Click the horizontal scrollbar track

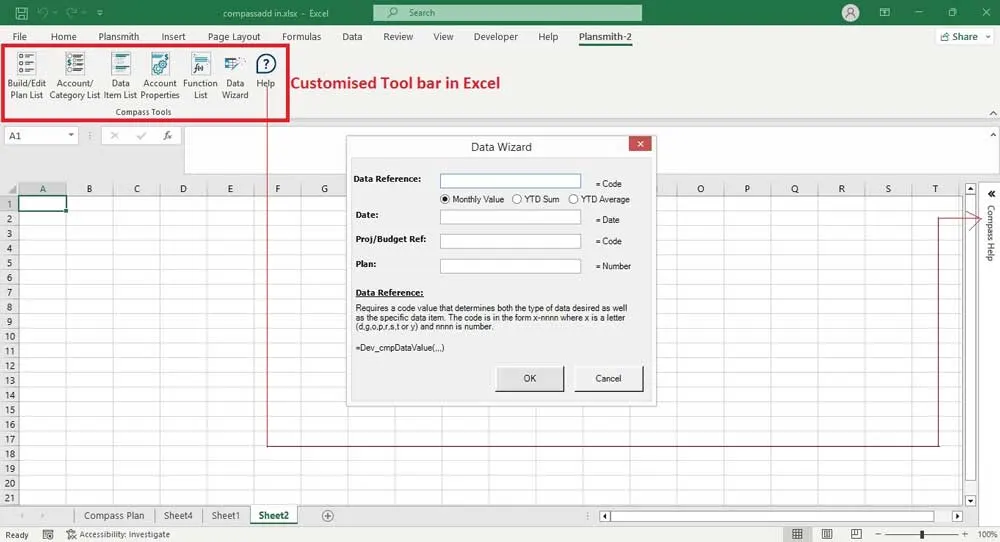(772, 516)
